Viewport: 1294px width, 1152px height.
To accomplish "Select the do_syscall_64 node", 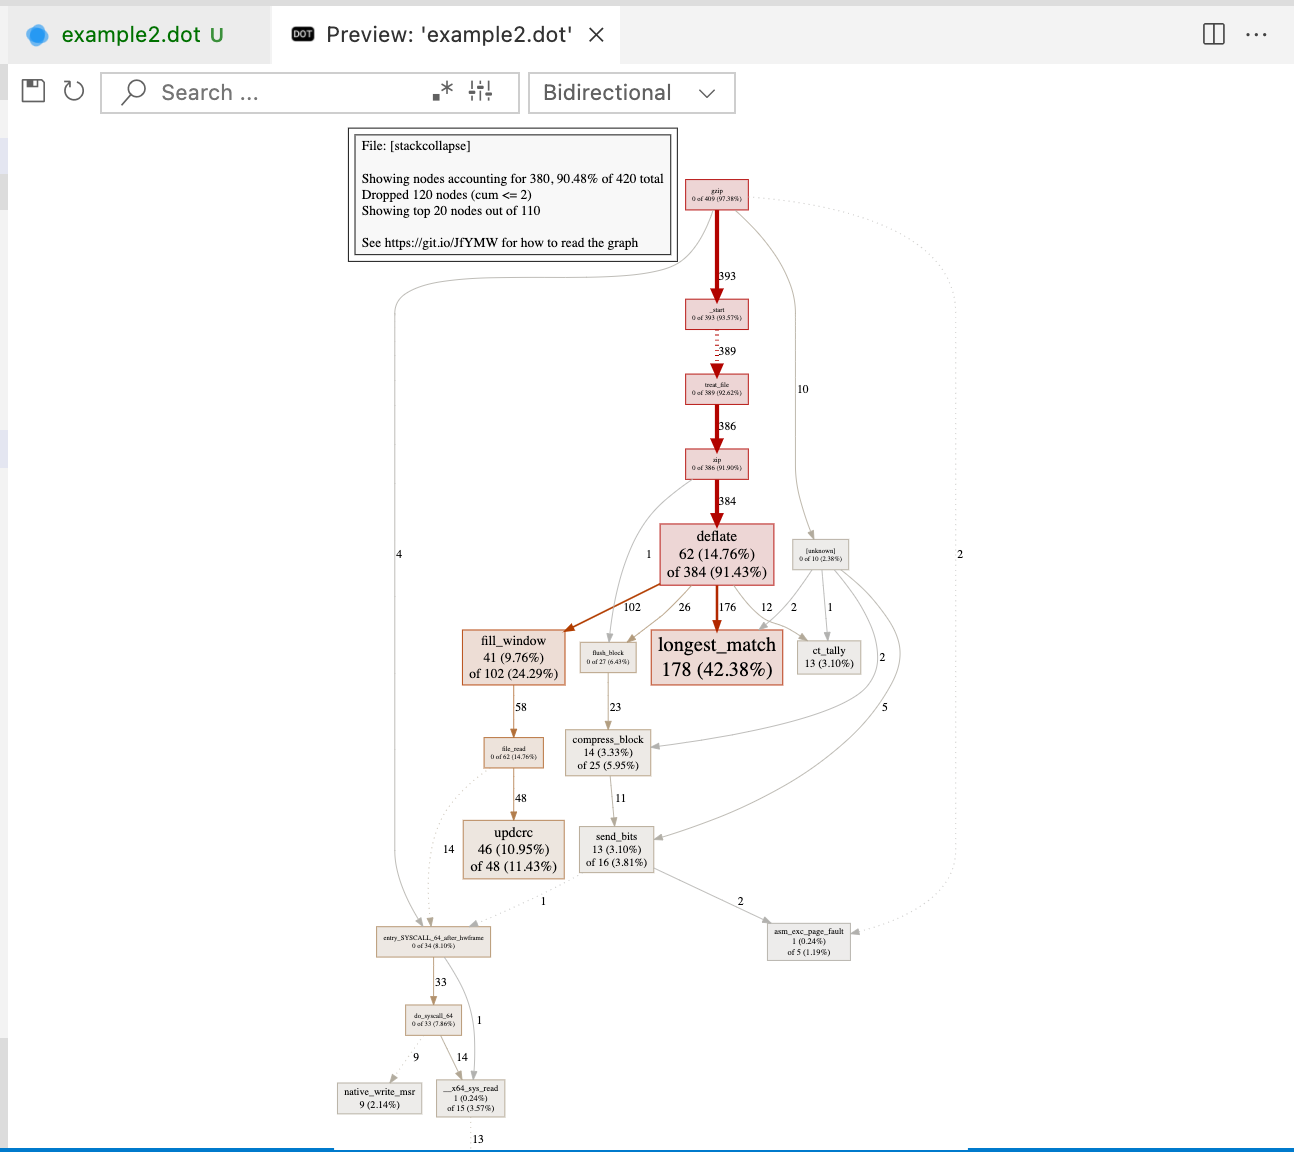I will (x=434, y=1020).
